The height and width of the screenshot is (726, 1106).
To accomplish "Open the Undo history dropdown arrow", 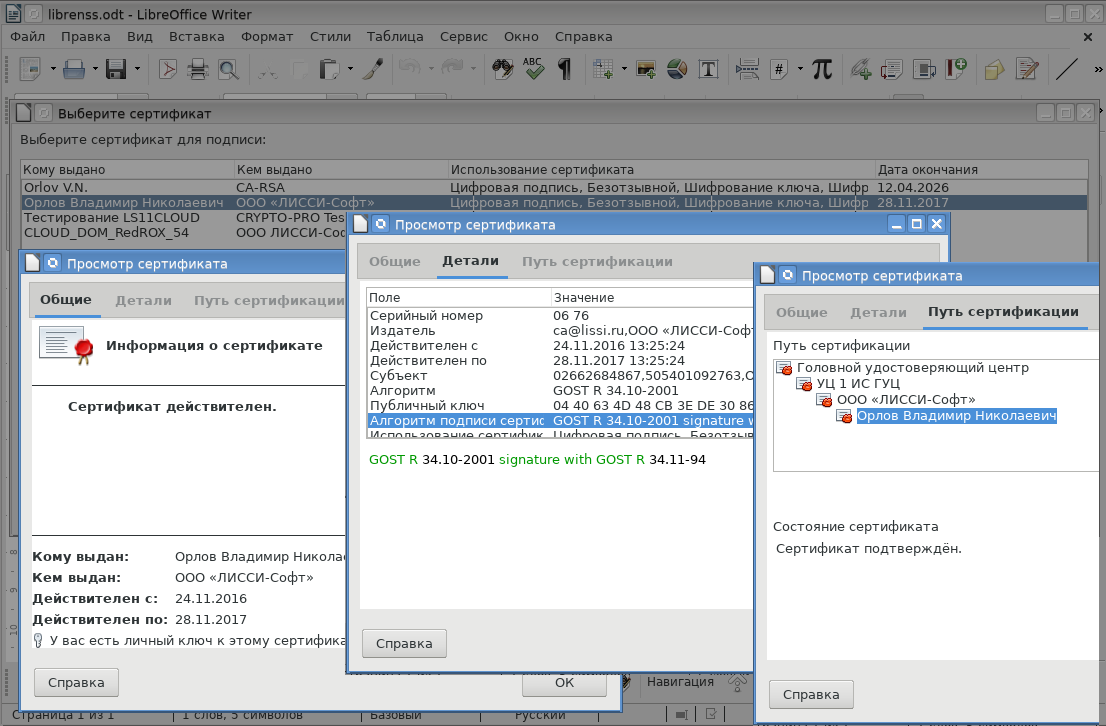I will tap(430, 69).
